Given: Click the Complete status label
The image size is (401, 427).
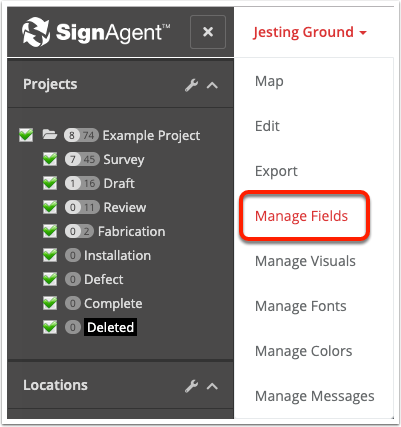Looking at the screenshot, I should pyautogui.click(x=113, y=304).
